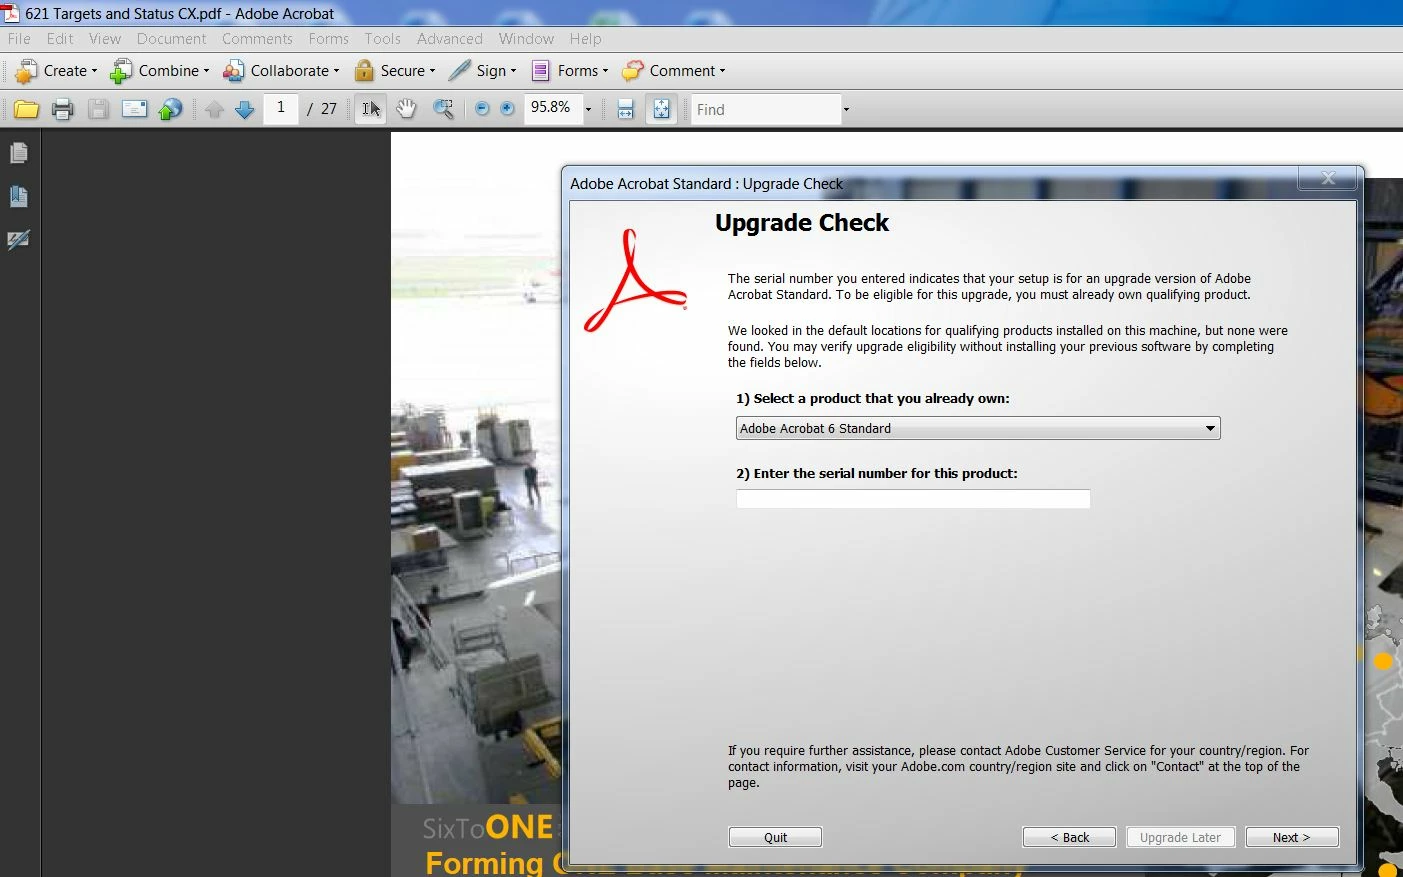Toggle scrolling page view mode

(x=626, y=109)
